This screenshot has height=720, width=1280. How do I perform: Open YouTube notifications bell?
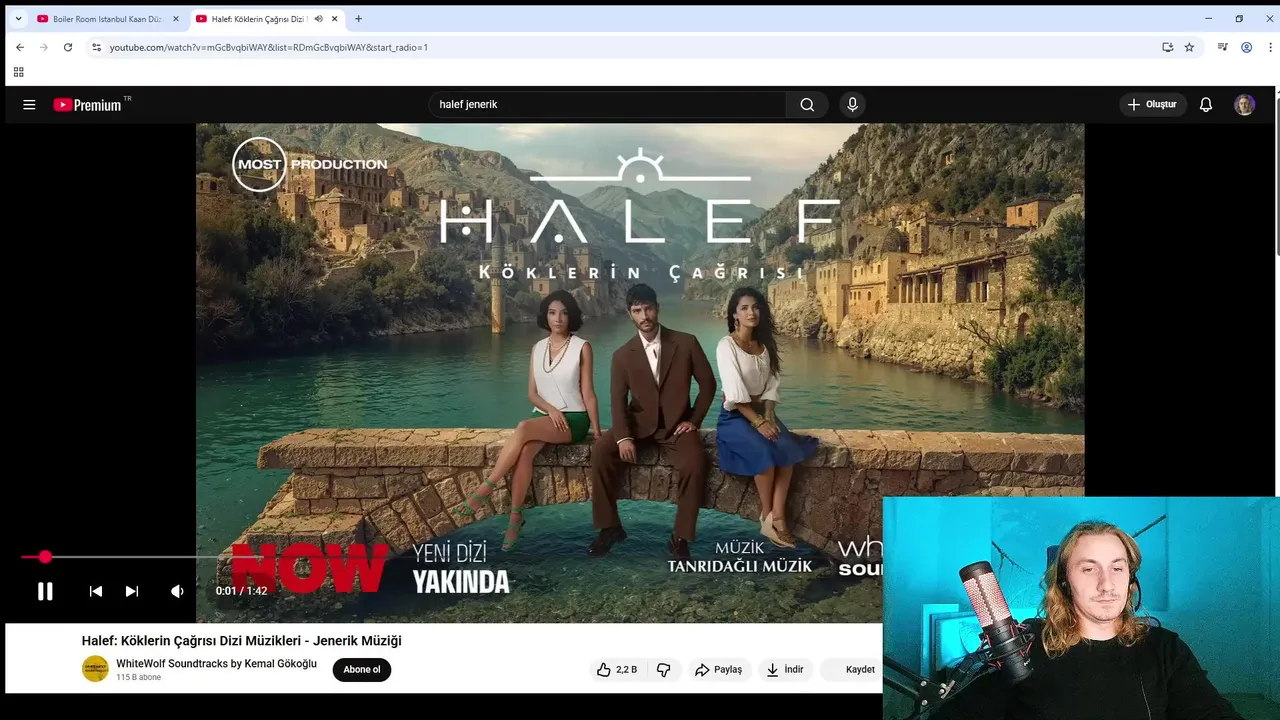1206,104
